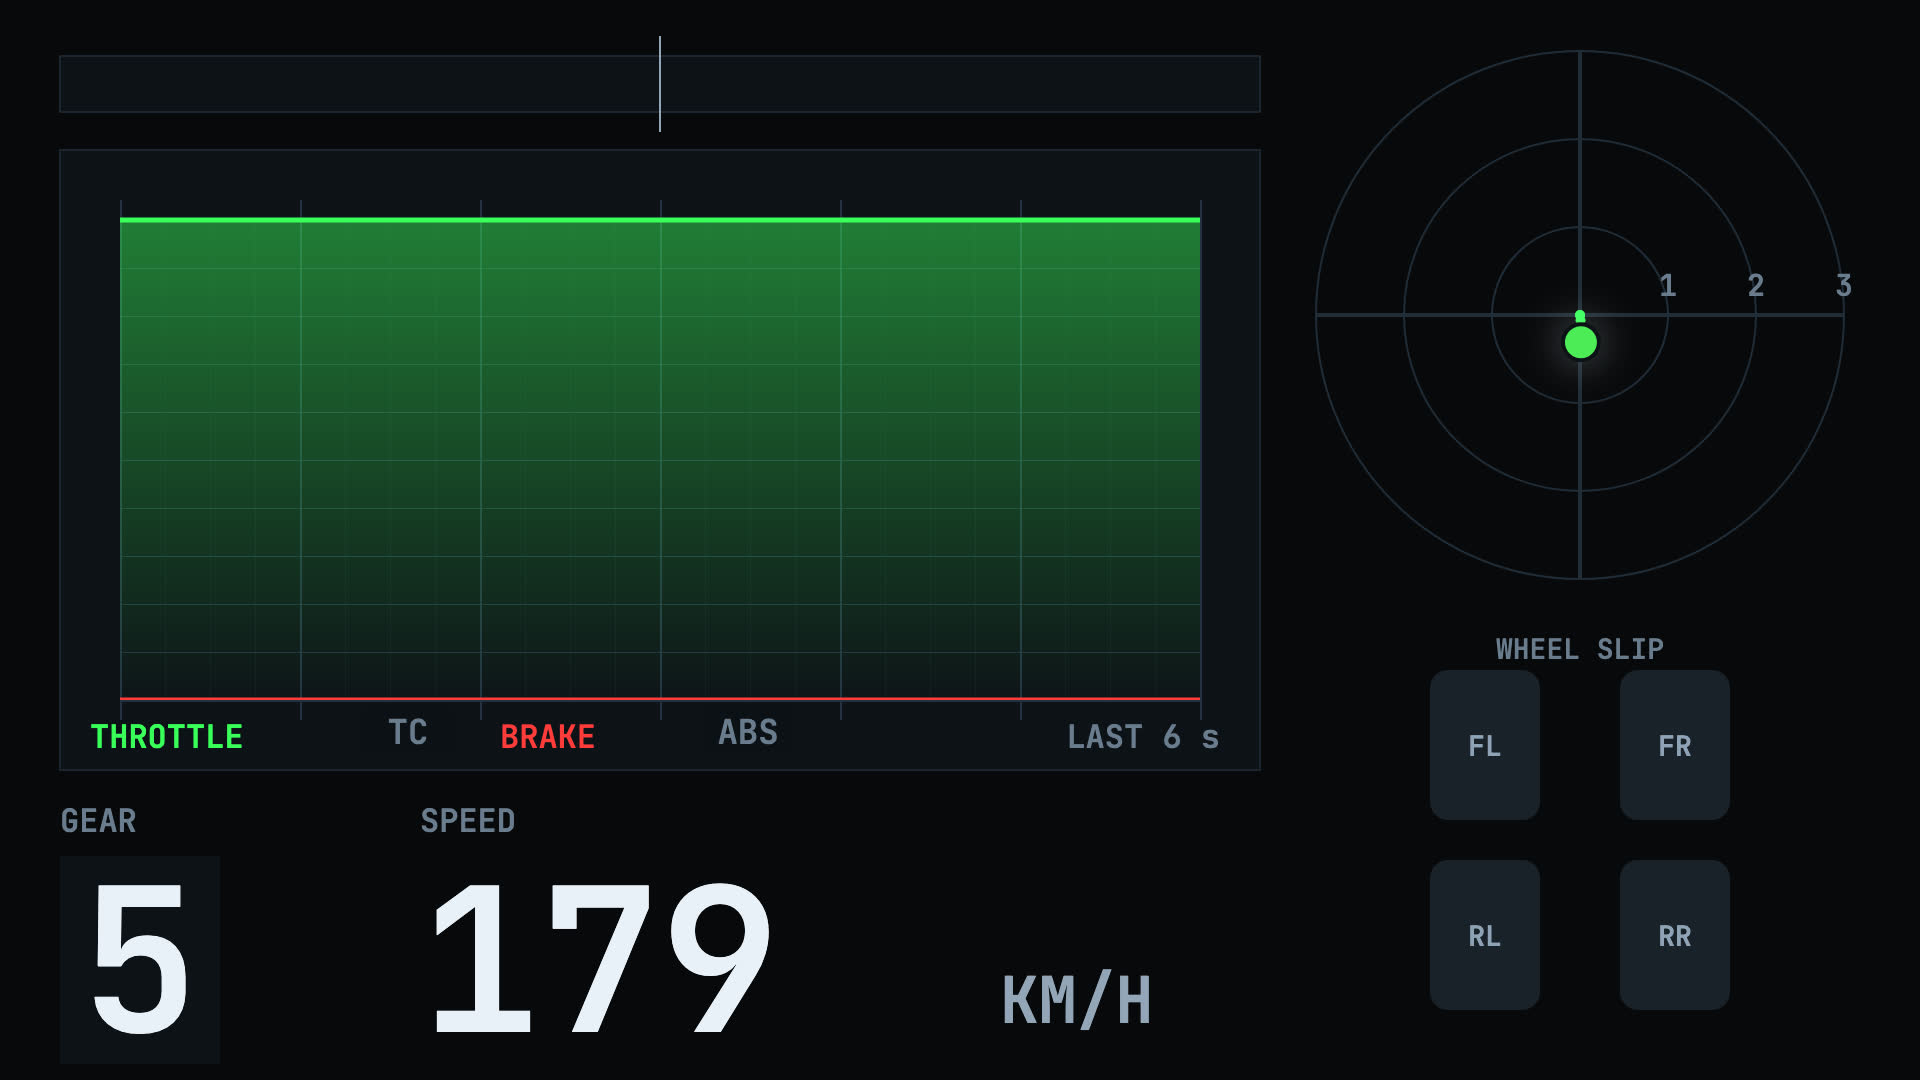Image resolution: width=1920 pixels, height=1080 pixels.
Task: Click the GEAR heading
Action: (98, 821)
